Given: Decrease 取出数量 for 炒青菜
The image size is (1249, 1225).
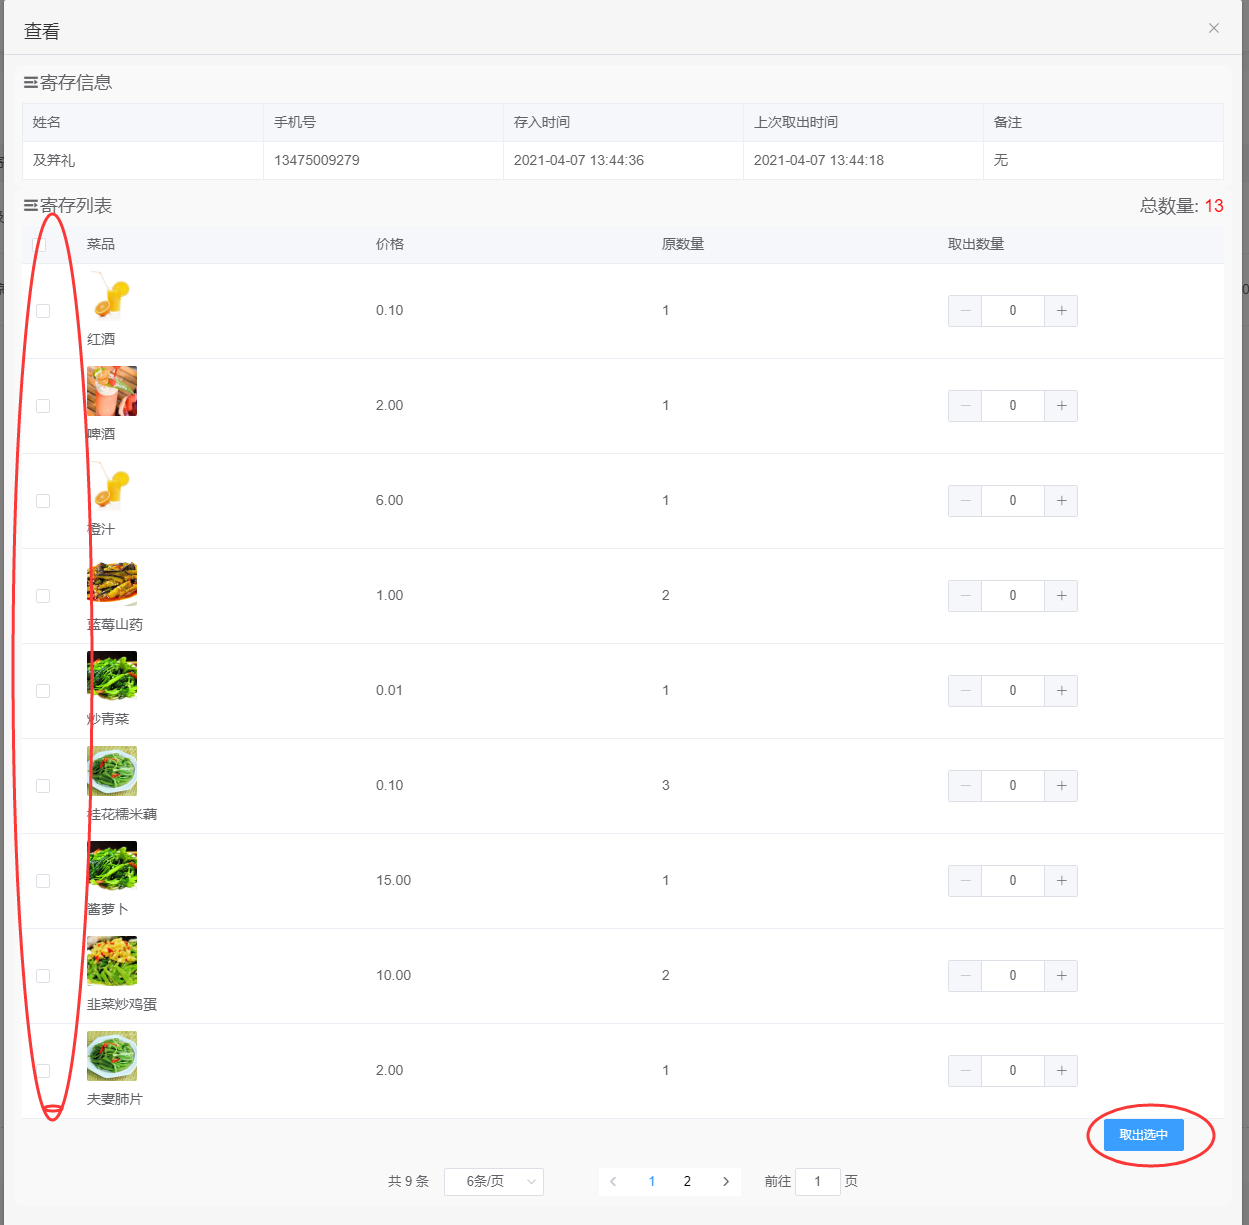Looking at the screenshot, I should coord(965,691).
